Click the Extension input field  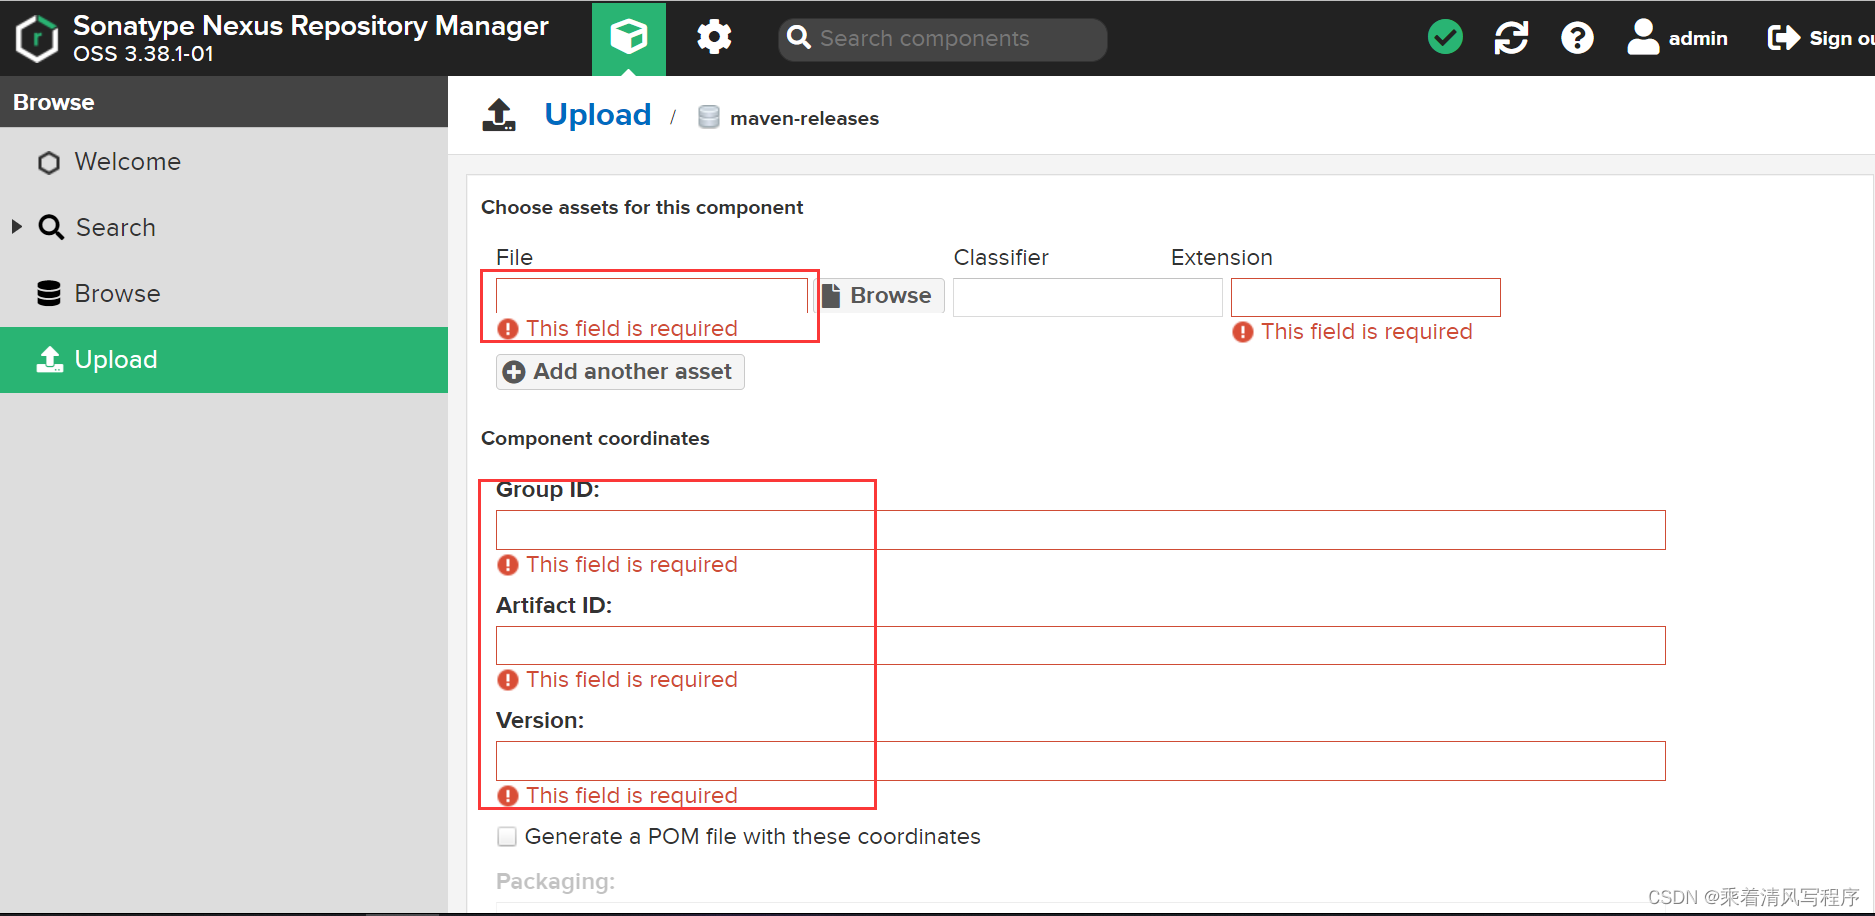click(1366, 297)
